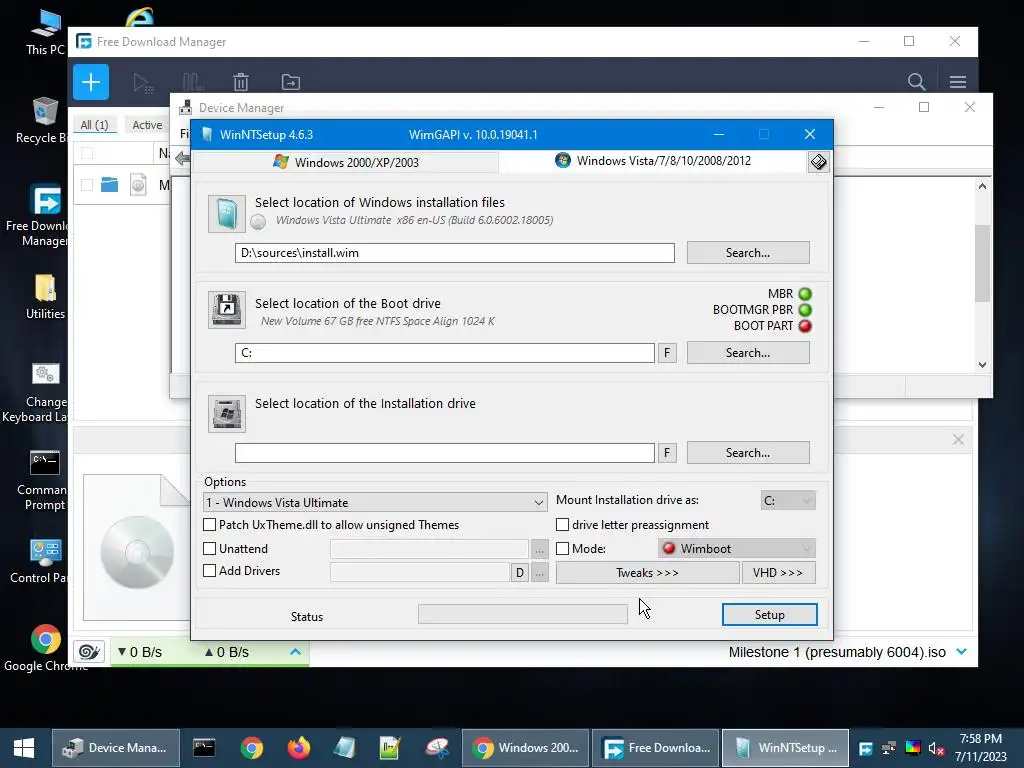Open the Windows Start button
The image size is (1024, 768).
coord(24,748)
